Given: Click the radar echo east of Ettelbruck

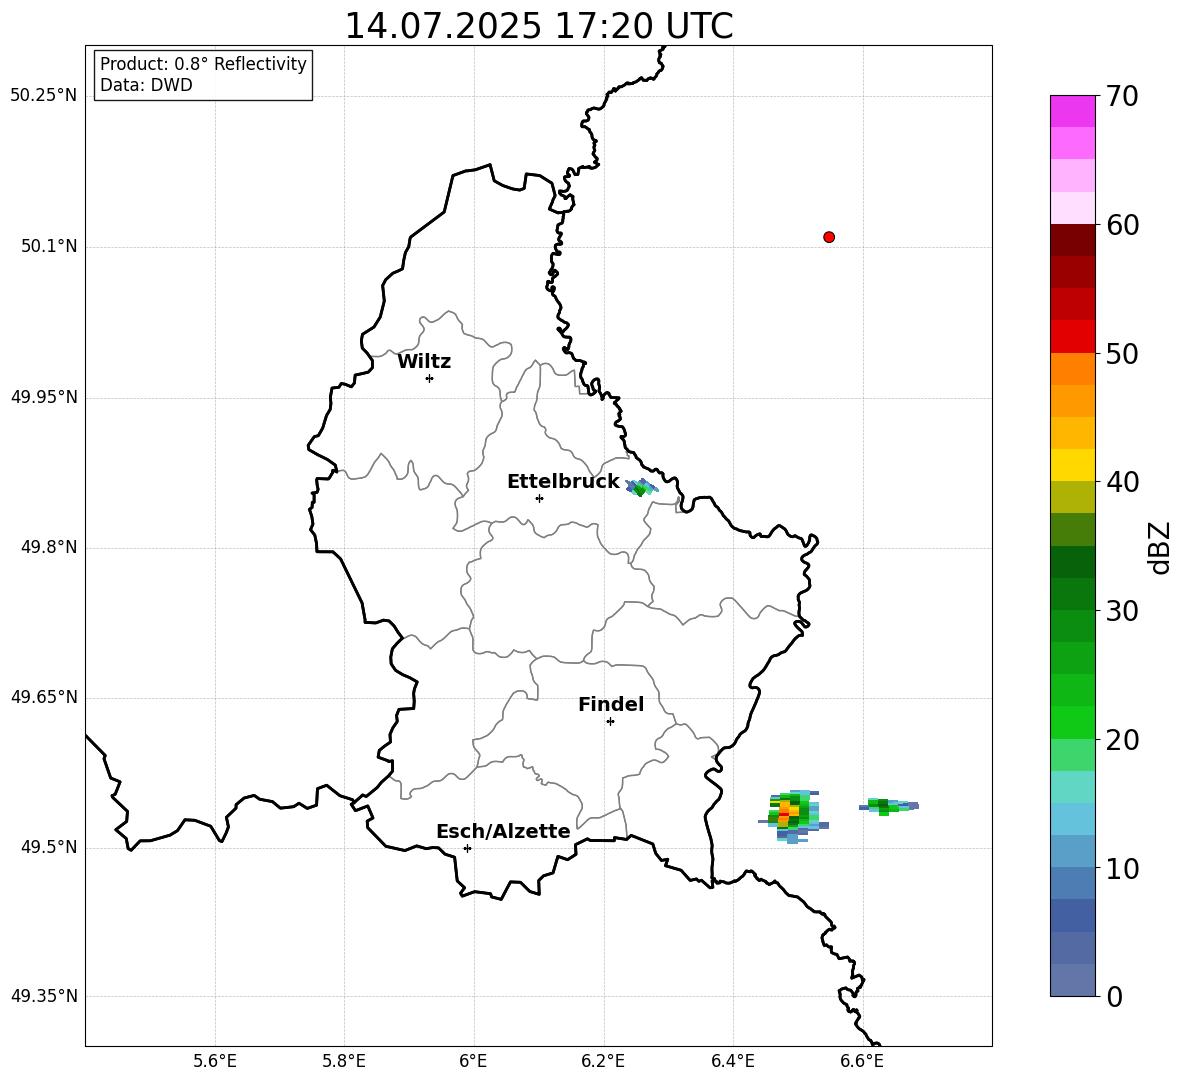Looking at the screenshot, I should pos(641,488).
